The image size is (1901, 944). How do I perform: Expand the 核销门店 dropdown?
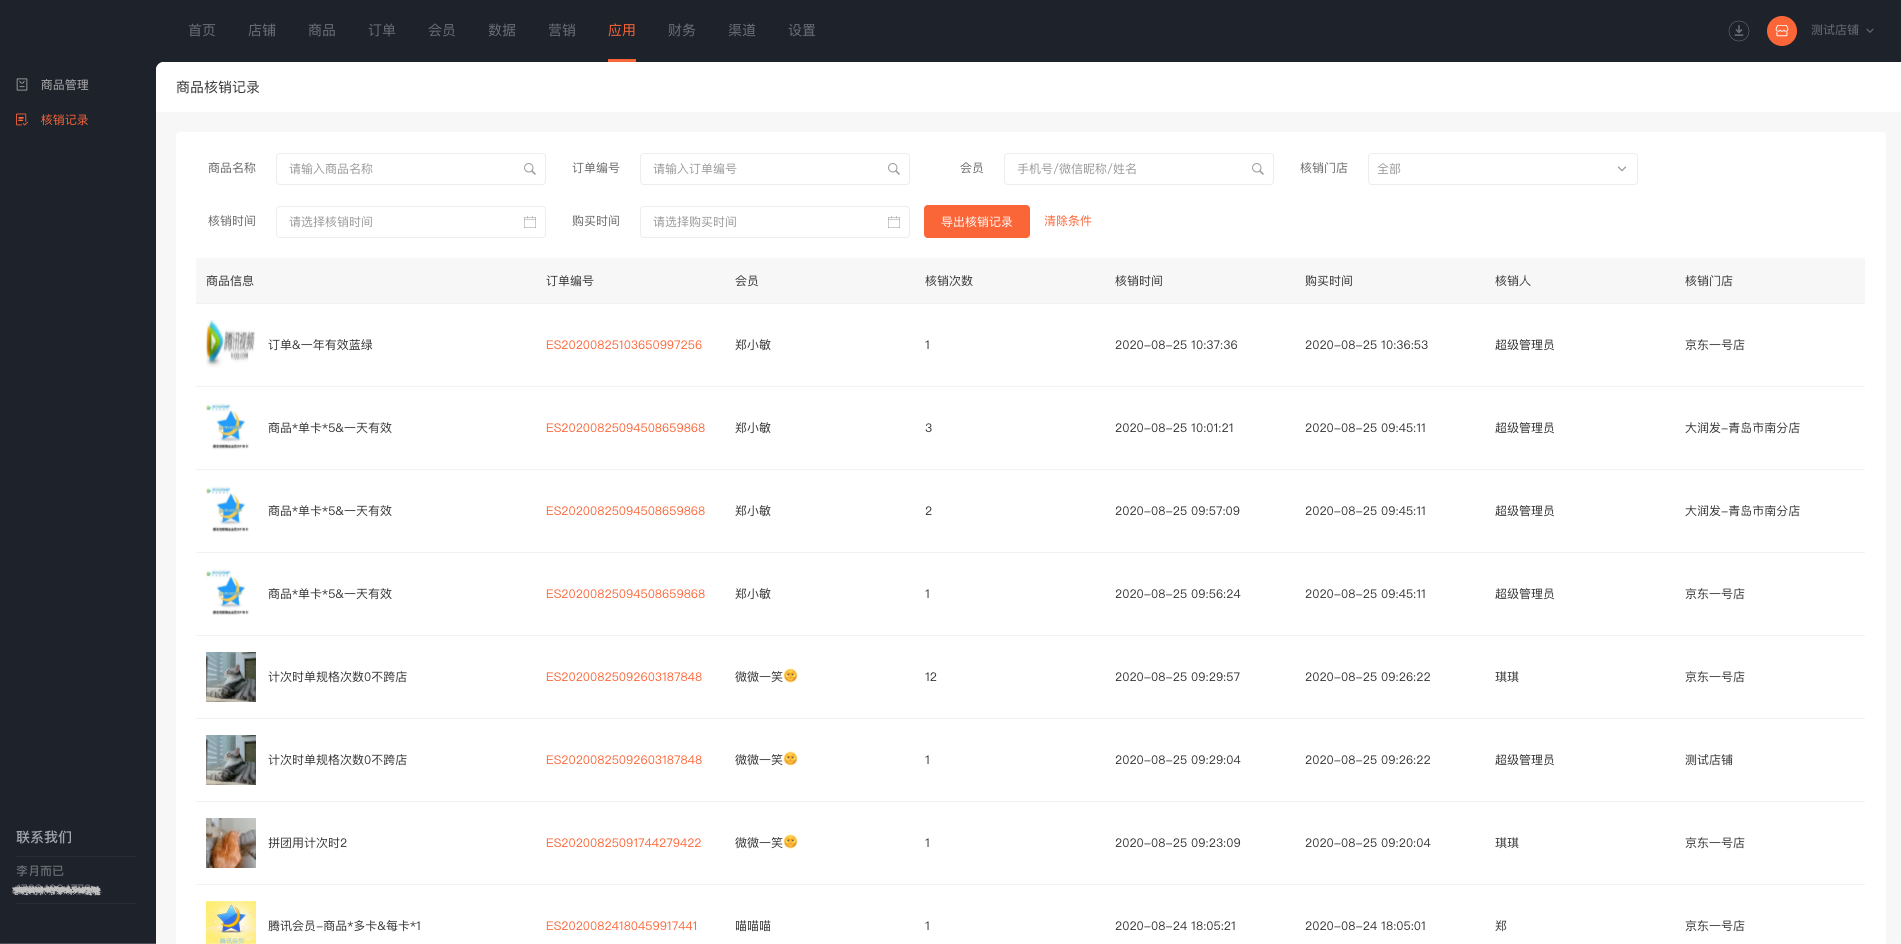click(1502, 169)
